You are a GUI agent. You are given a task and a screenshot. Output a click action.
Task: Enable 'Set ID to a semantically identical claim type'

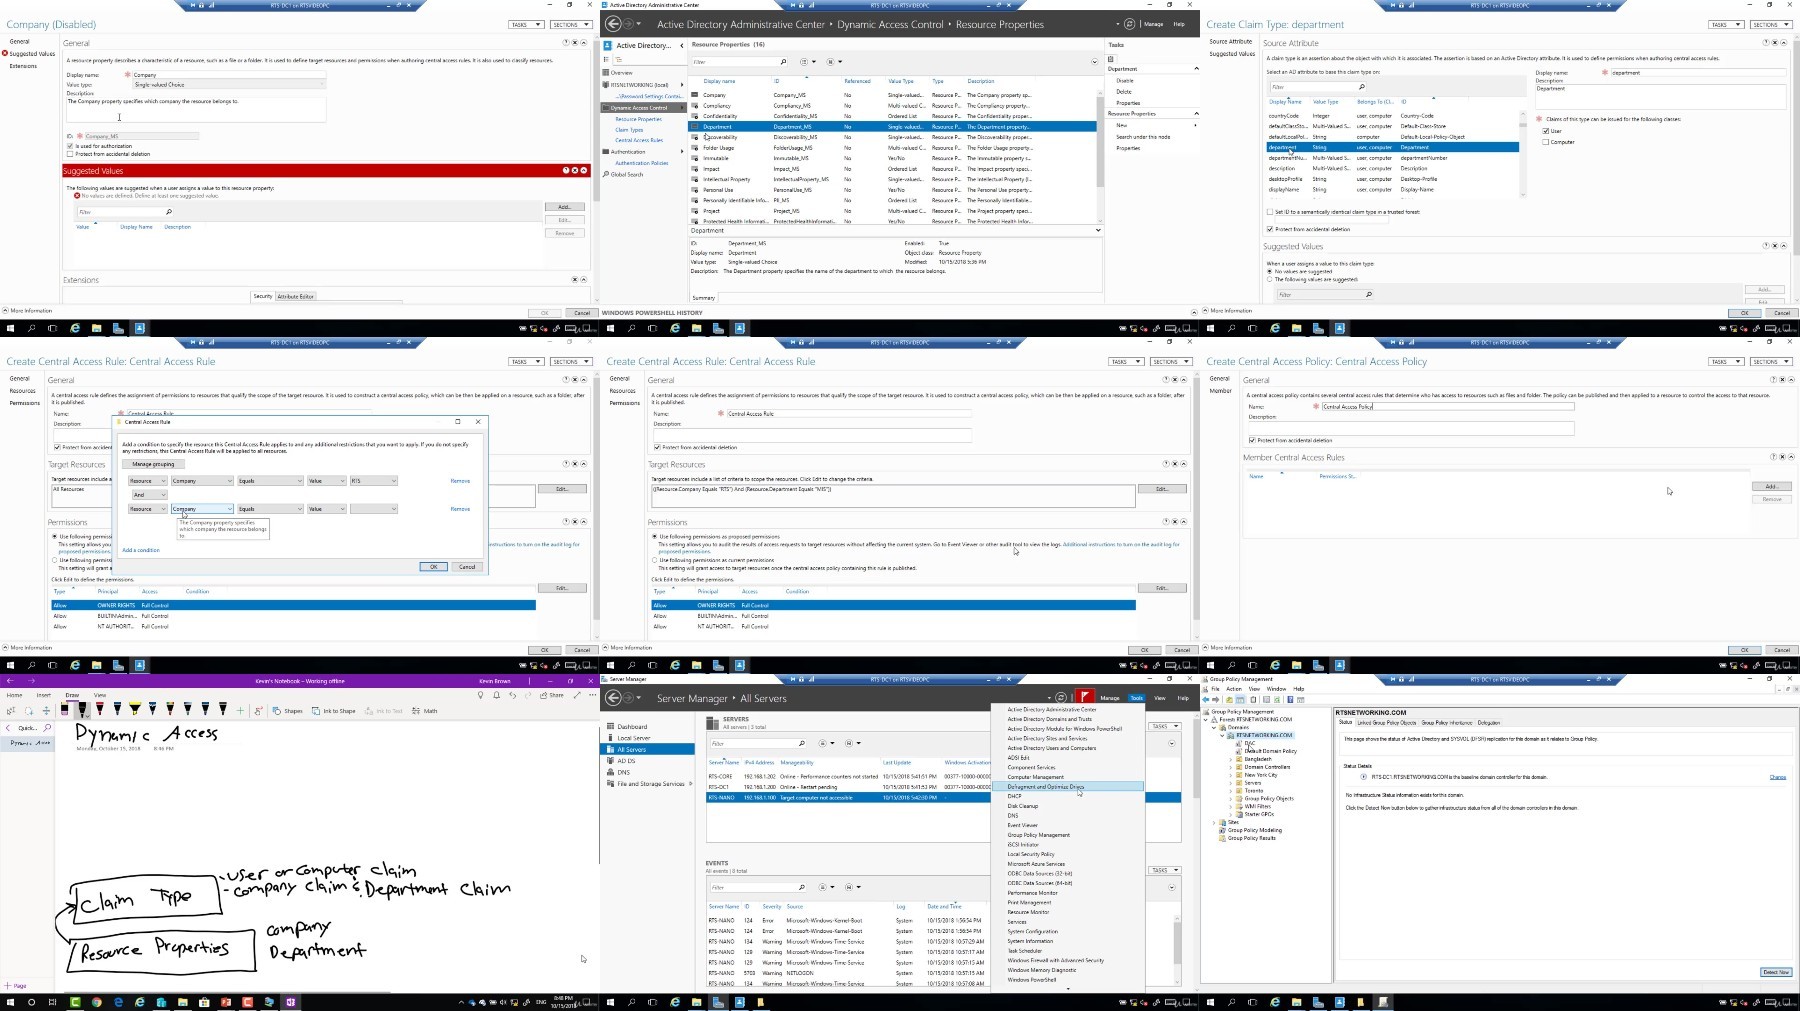click(1270, 212)
